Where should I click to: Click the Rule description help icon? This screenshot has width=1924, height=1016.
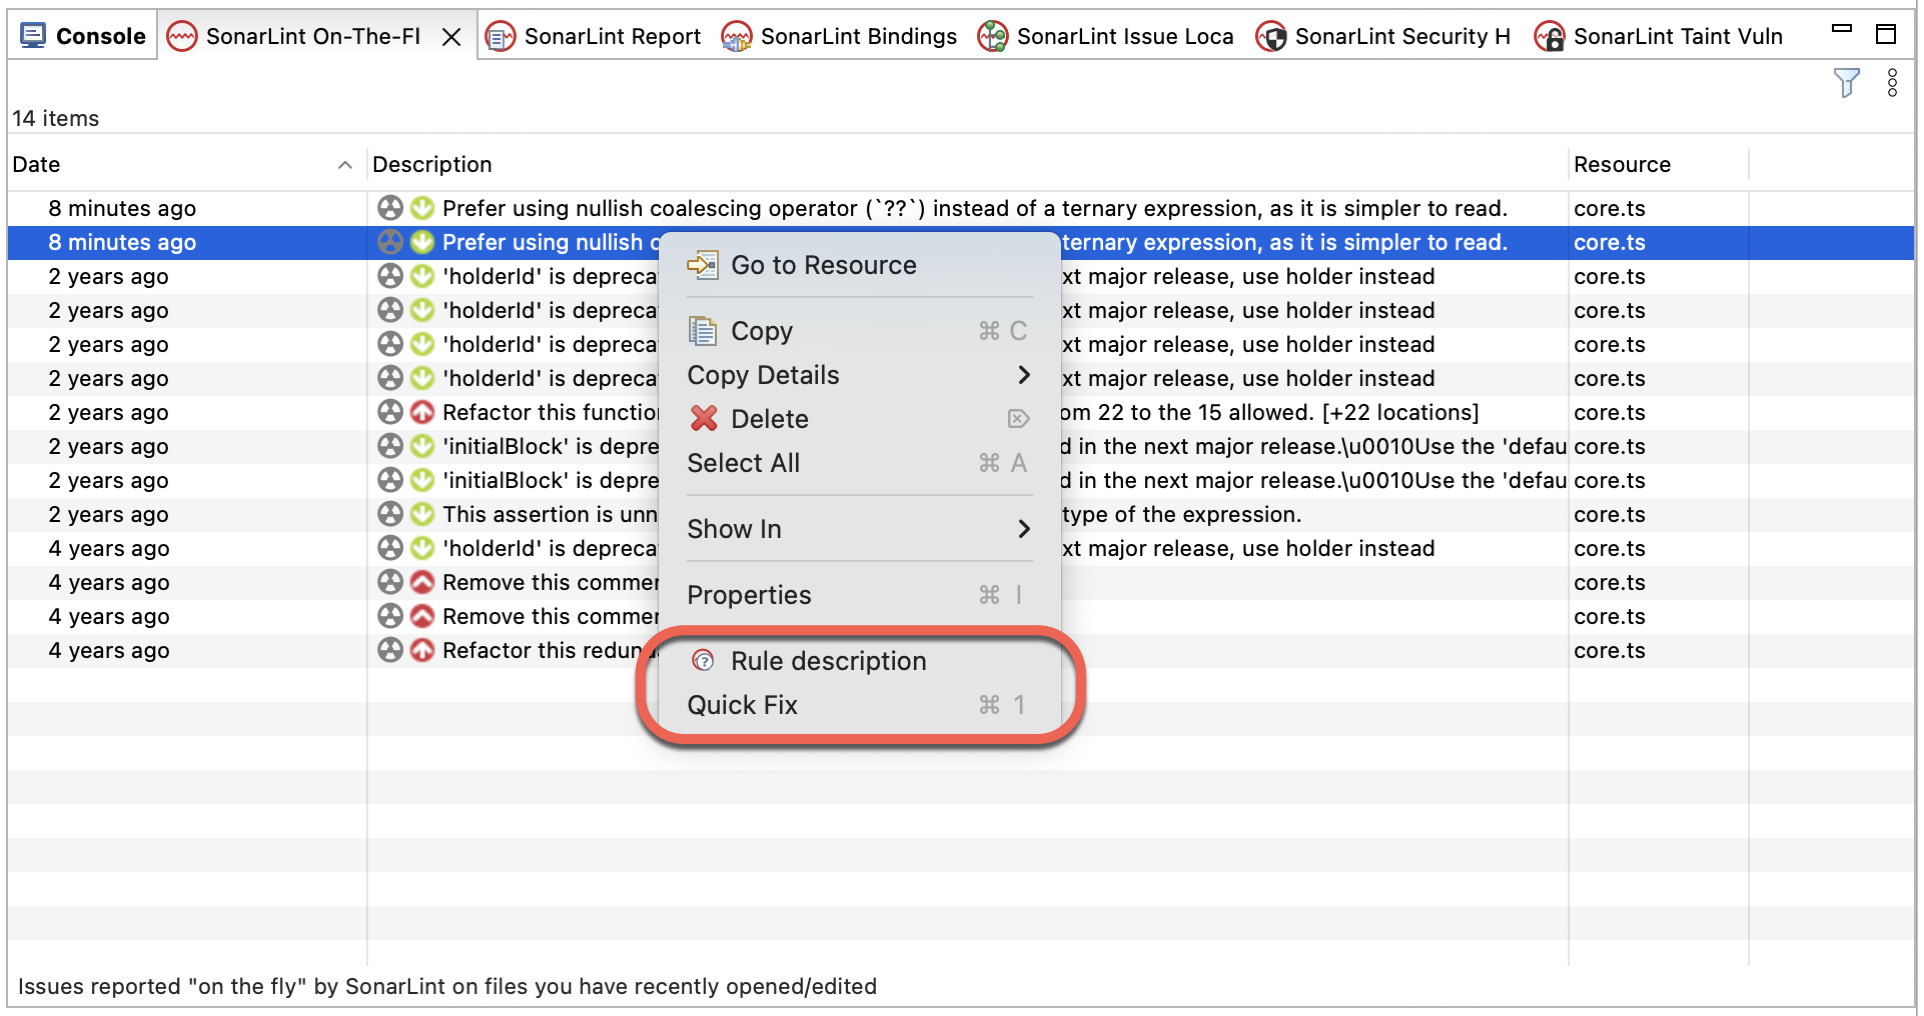pyautogui.click(x=703, y=660)
